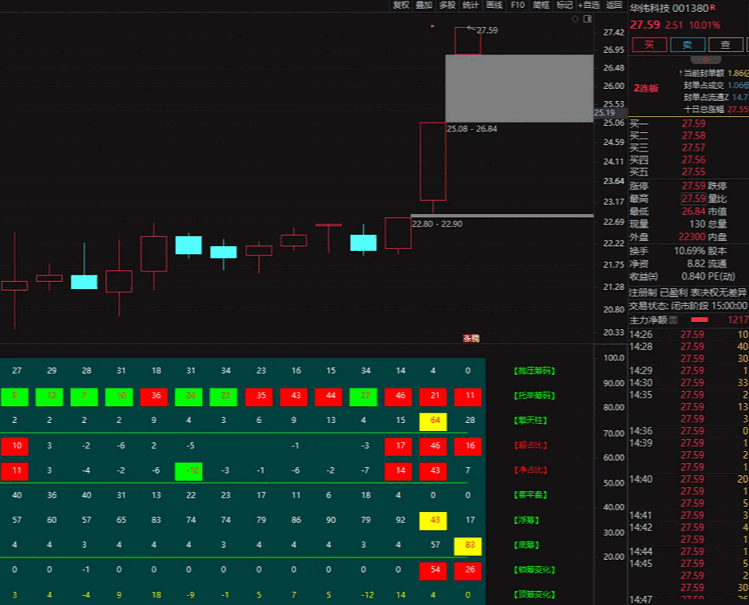
Task: Open 统计 statistics from the toolbar
Action: 471,5
